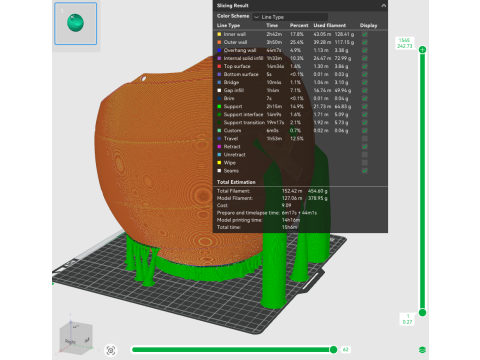480x360 pixels.
Task: Click the white Seams color swatch
Action: (219, 171)
